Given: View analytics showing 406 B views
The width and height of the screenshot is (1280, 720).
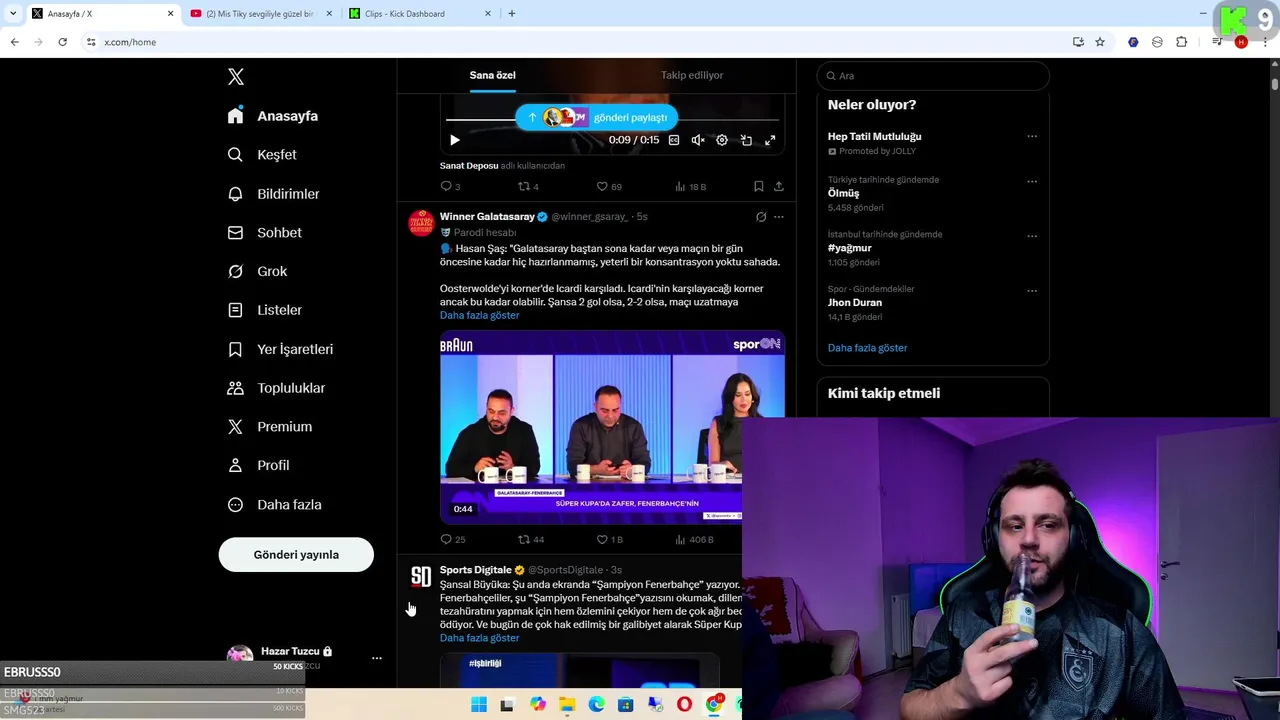Looking at the screenshot, I should pos(694,540).
